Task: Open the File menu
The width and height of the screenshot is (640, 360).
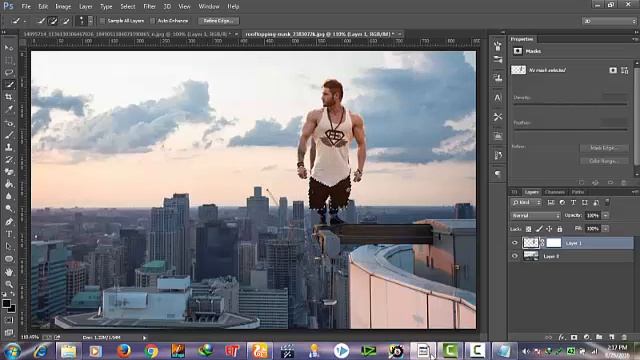Action: [26, 7]
